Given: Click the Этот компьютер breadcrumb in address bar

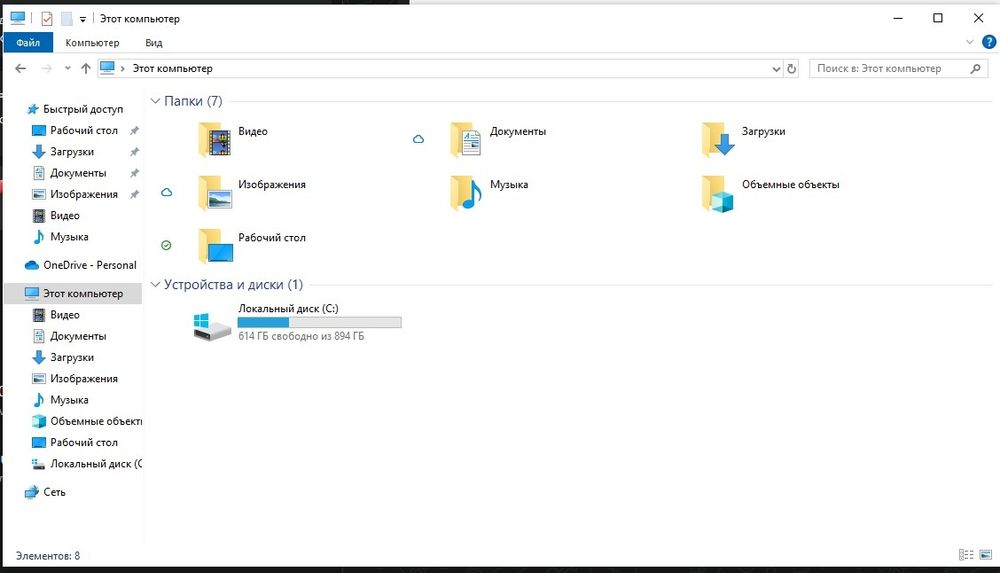Looking at the screenshot, I should [172, 68].
